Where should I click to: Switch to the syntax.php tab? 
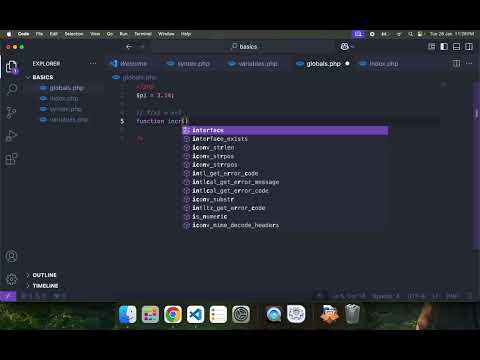click(189, 64)
